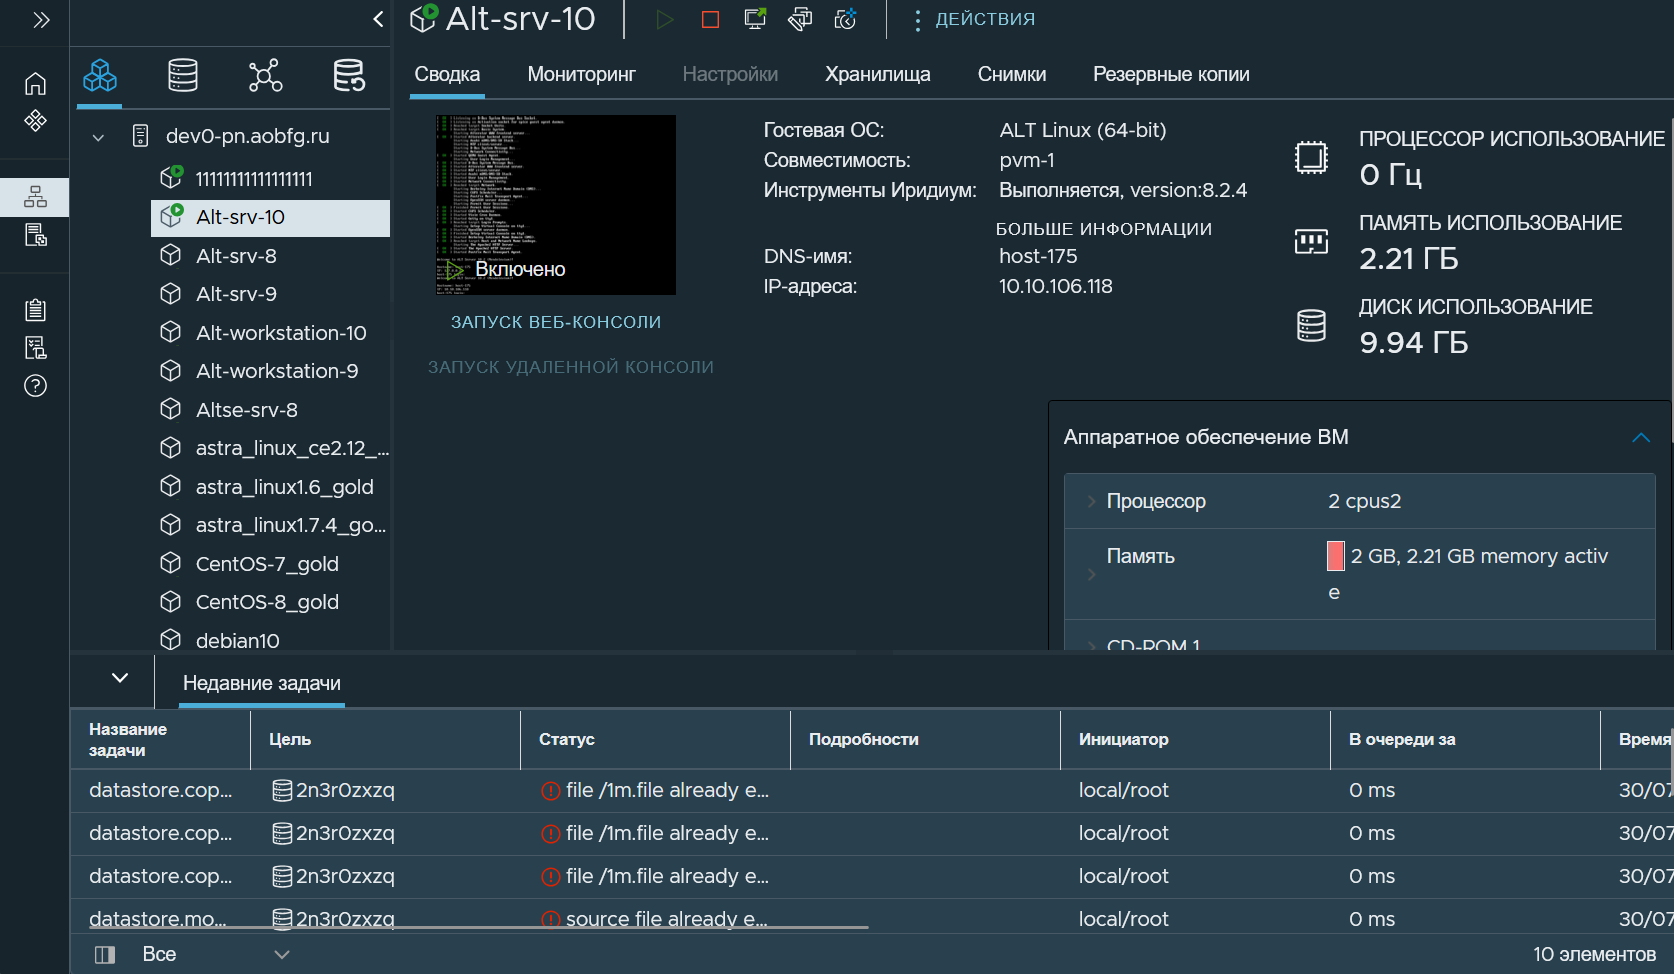Click the power on play icon

click(664, 20)
